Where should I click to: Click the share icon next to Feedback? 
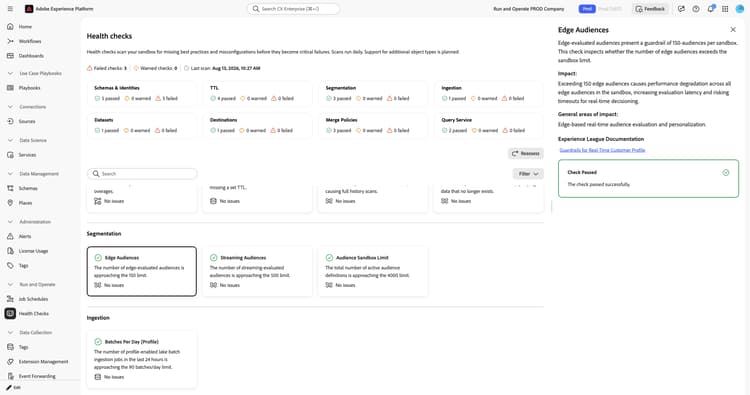681,9
